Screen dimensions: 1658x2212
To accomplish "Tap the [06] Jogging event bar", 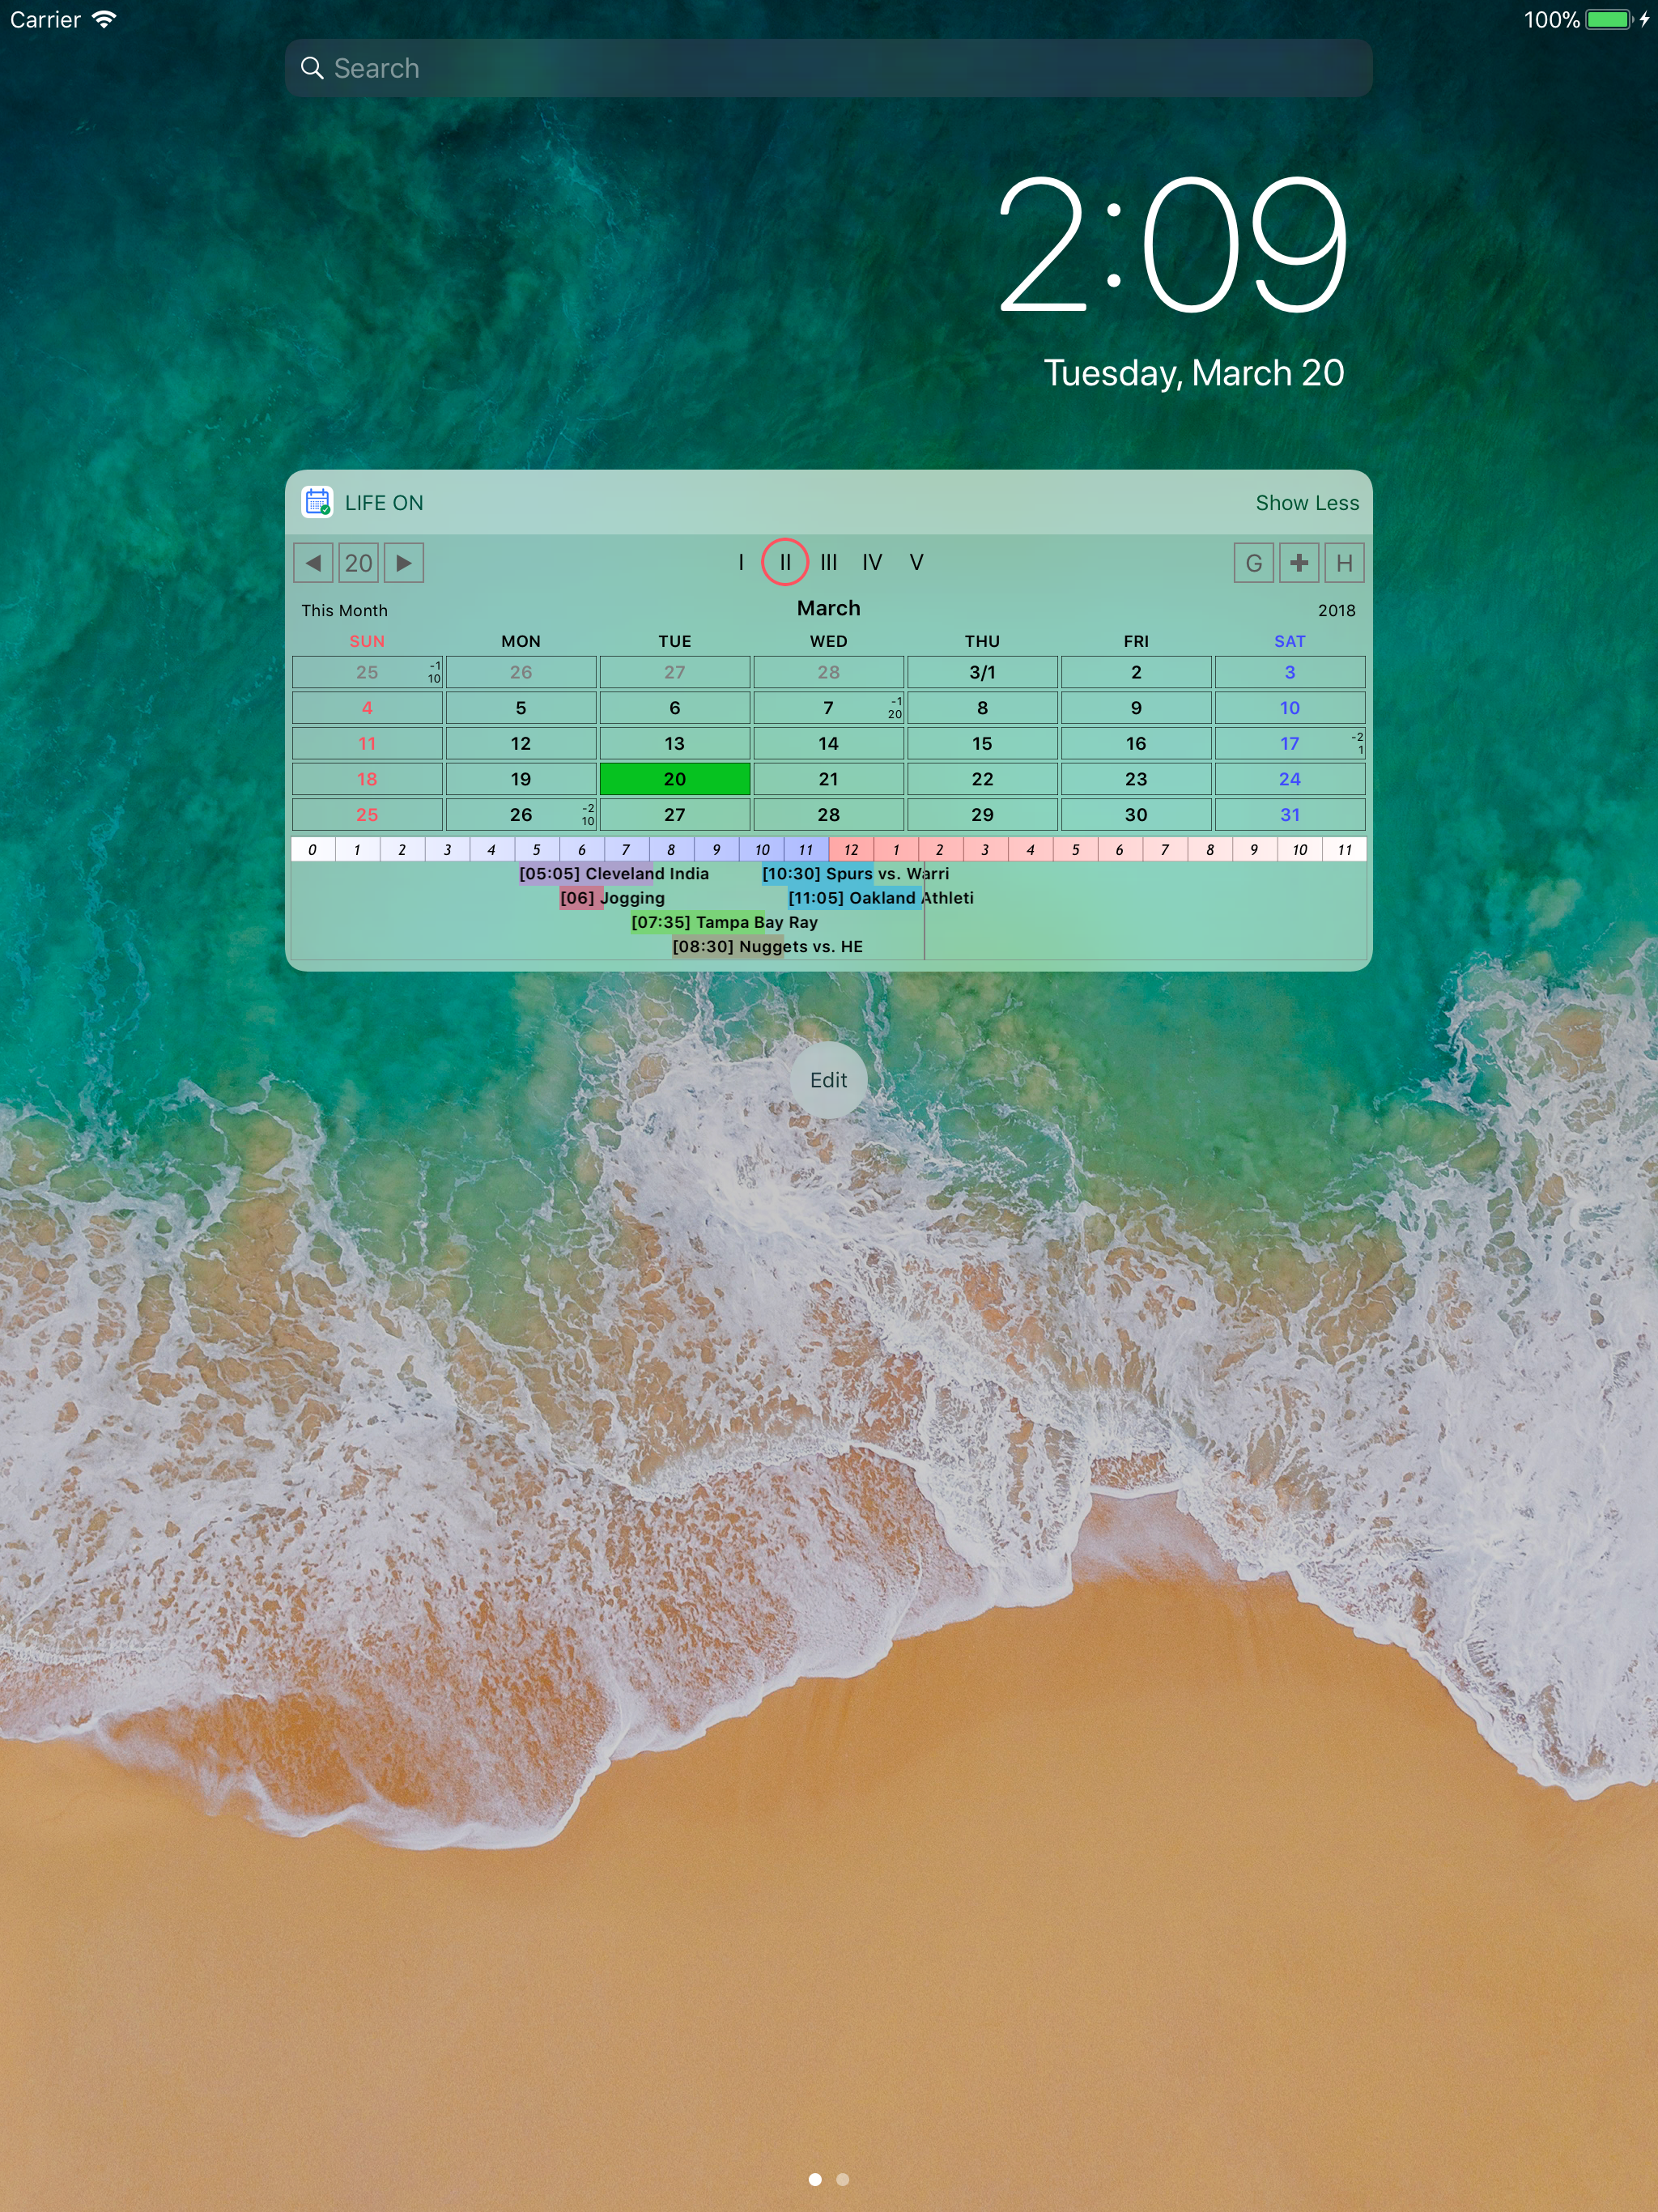I will pyautogui.click(x=611, y=898).
